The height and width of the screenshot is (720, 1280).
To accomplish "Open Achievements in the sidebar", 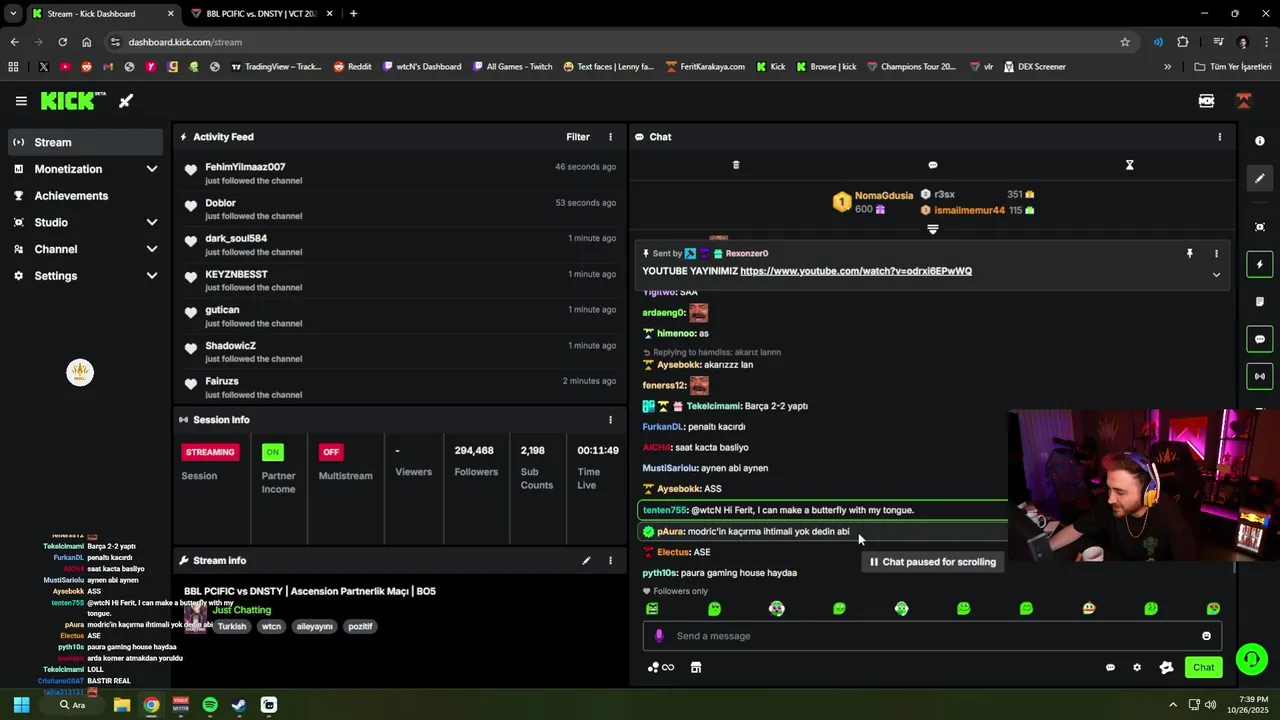I will (86, 196).
